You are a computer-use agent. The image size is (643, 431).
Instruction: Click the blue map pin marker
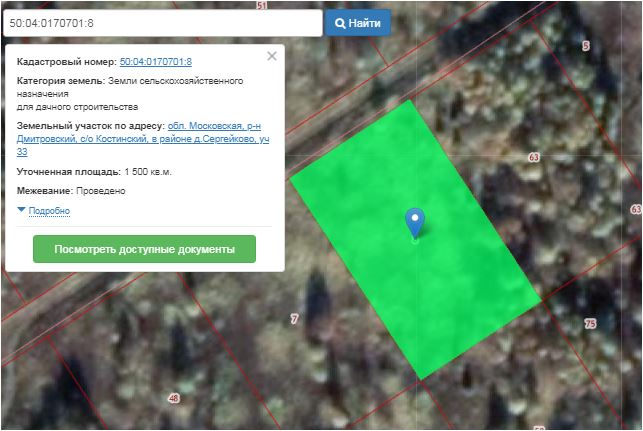click(x=414, y=222)
